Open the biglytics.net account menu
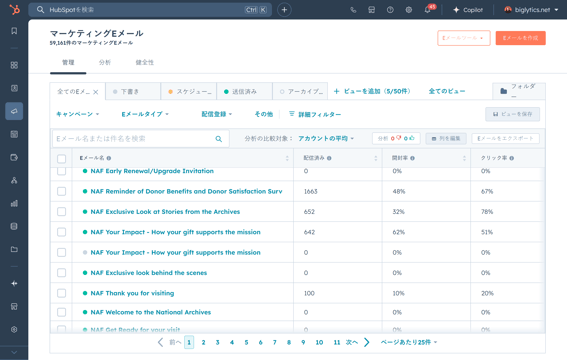 pos(531,10)
